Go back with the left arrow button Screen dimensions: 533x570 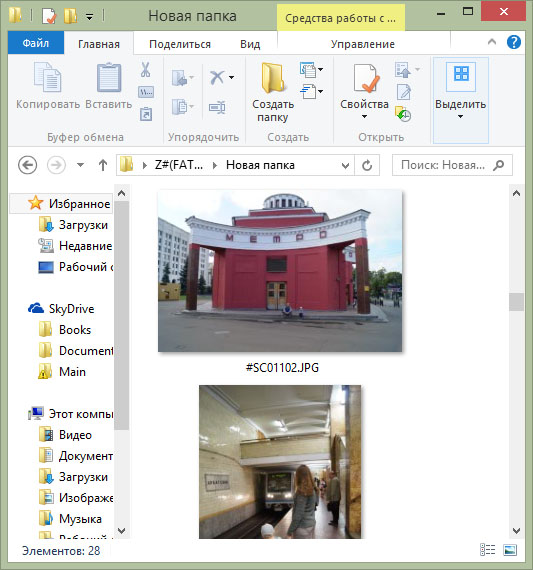28,165
